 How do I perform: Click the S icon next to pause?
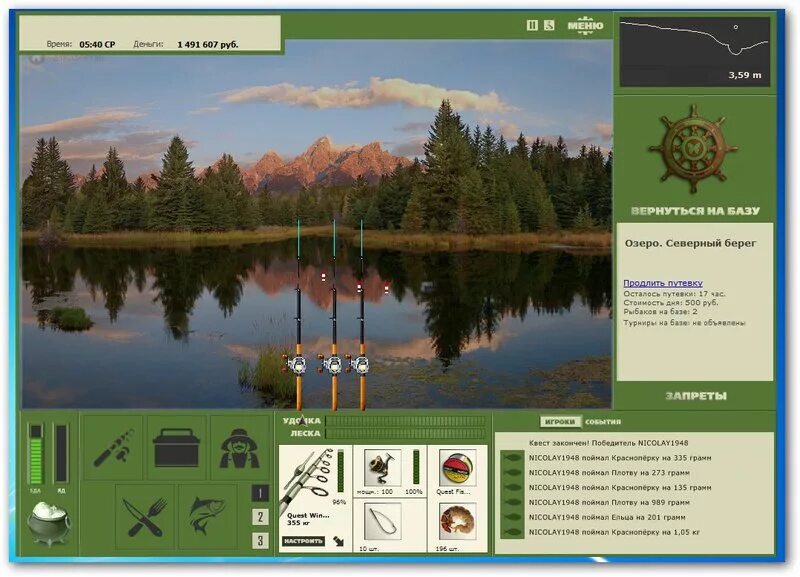(549, 25)
